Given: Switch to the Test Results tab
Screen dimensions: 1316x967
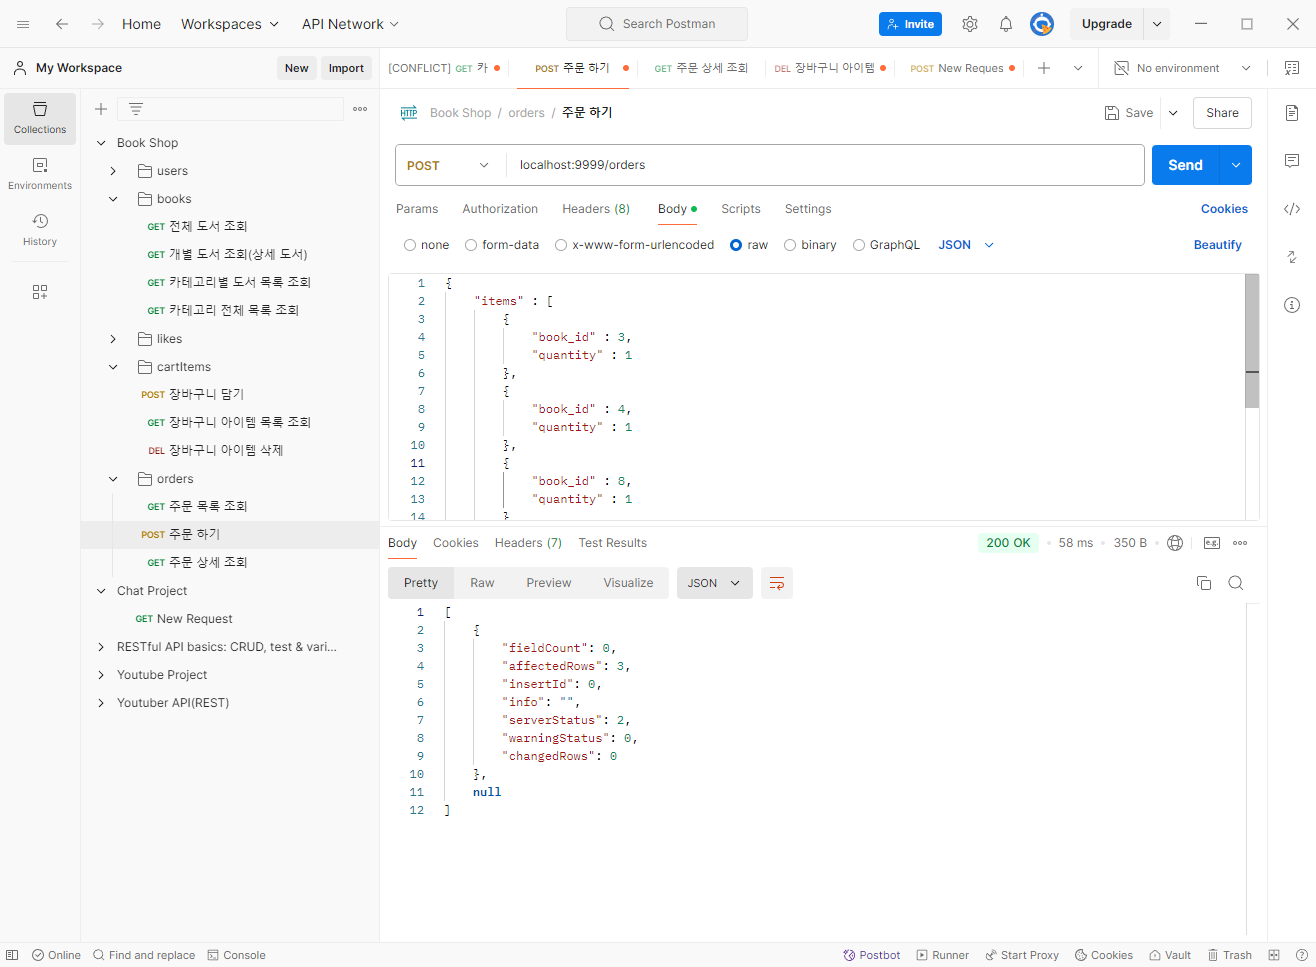Looking at the screenshot, I should coord(613,543).
